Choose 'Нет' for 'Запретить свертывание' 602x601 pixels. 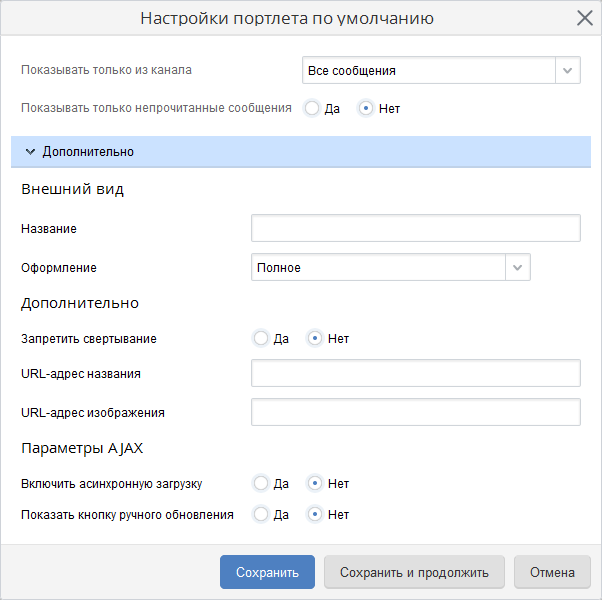coord(315,338)
